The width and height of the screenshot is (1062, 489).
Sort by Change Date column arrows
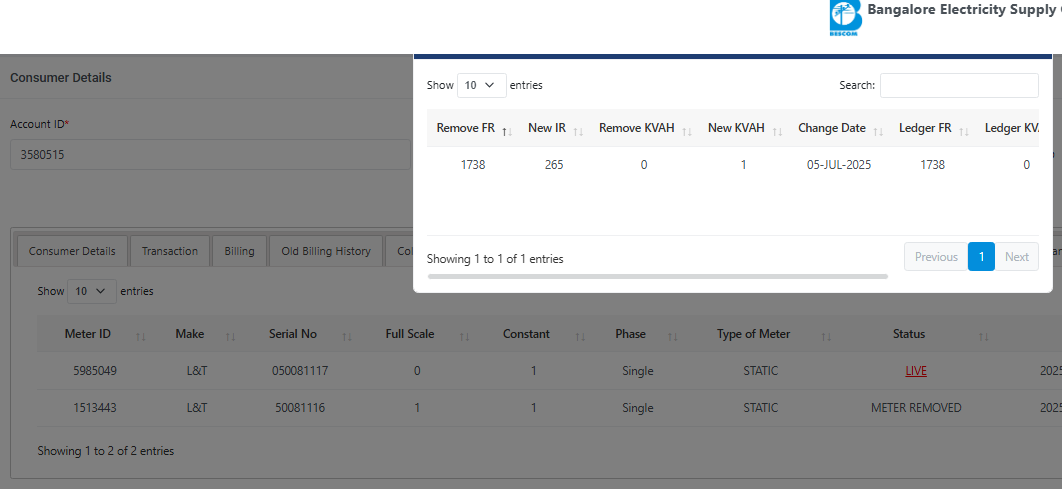click(877, 130)
